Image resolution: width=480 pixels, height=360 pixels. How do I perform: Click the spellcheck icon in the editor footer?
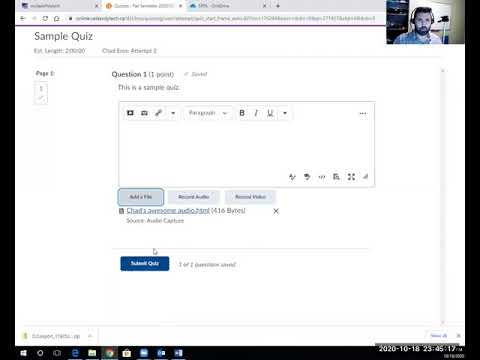tap(292, 177)
